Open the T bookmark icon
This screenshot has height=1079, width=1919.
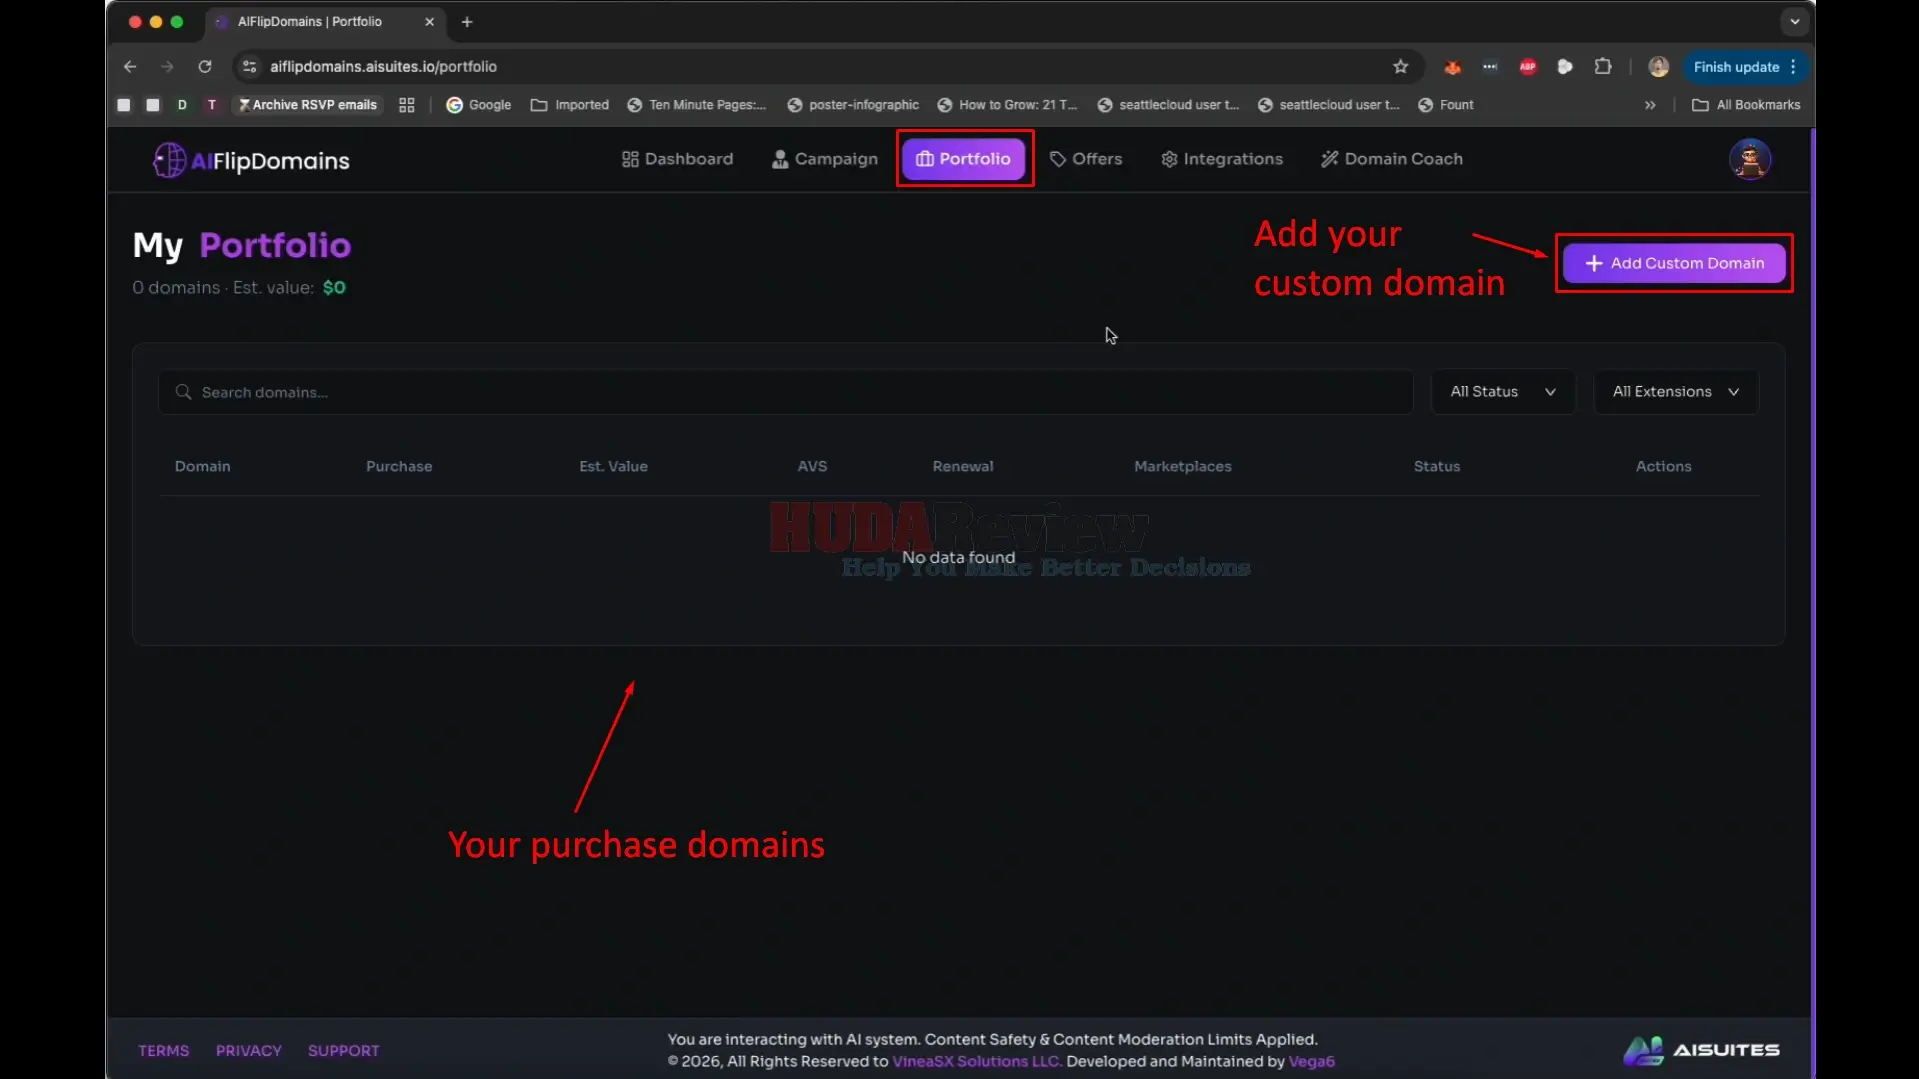click(x=212, y=105)
